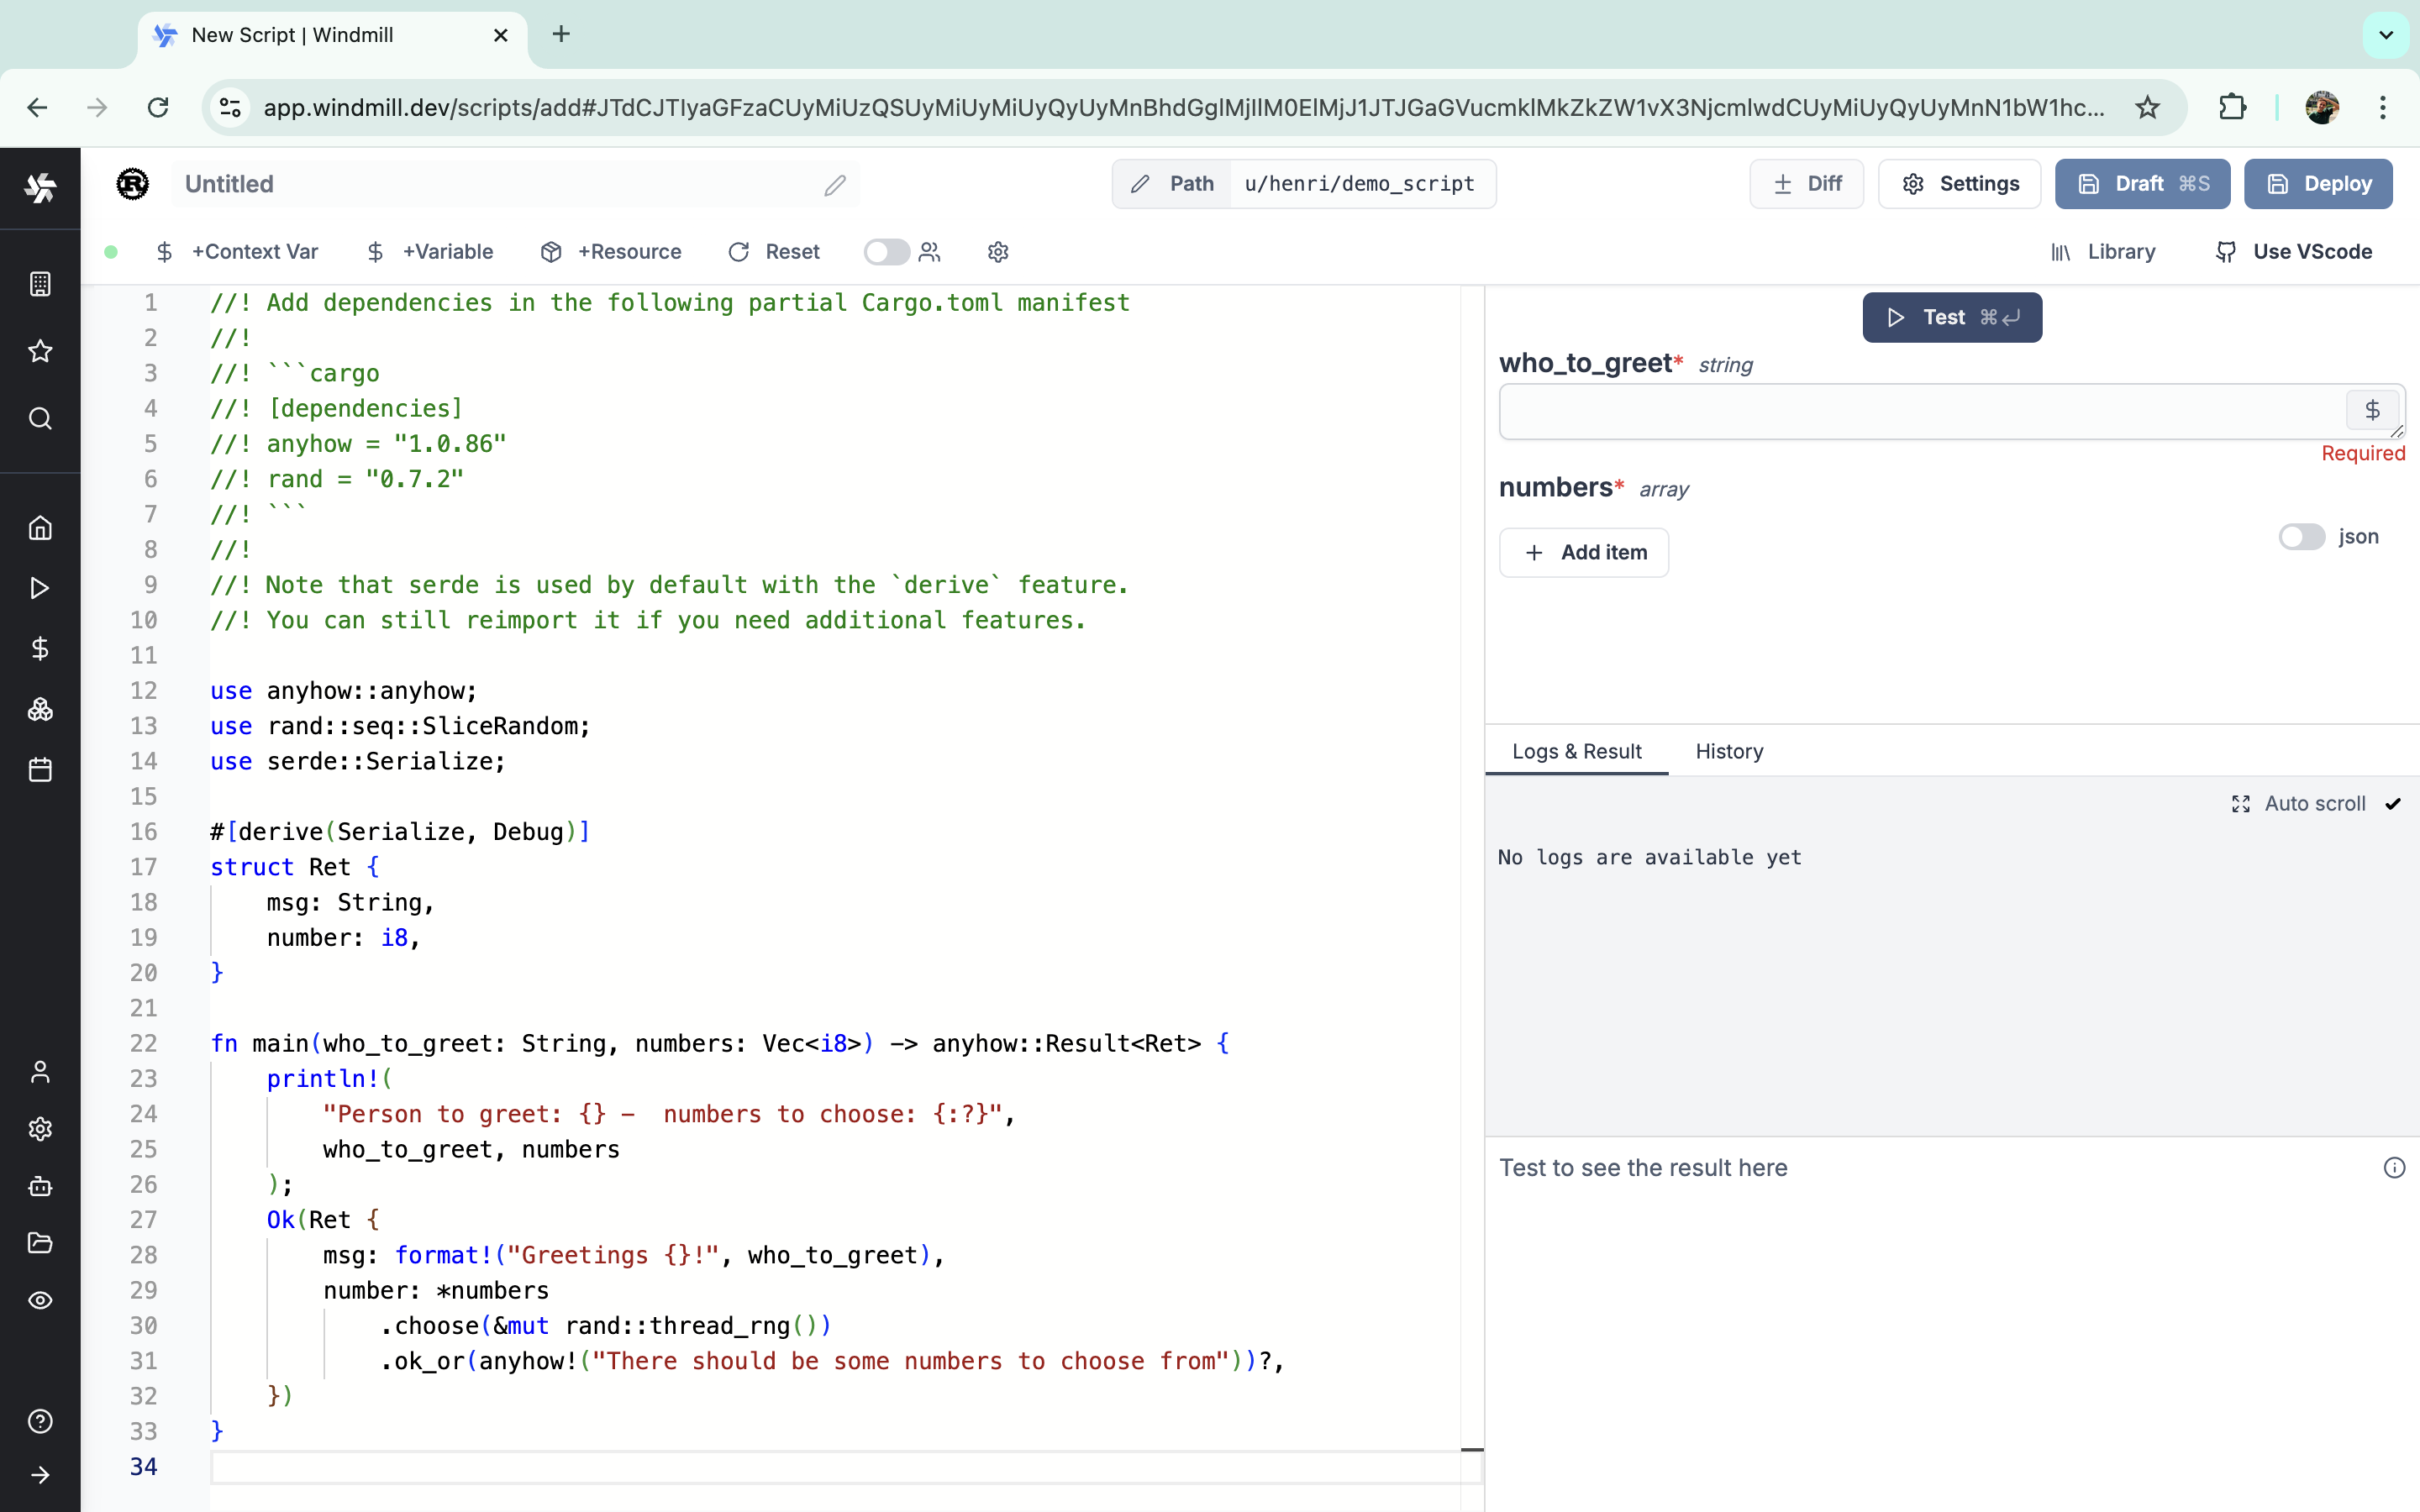Select the Logs & Result tab
2420x1512 pixels.
pos(1577,751)
